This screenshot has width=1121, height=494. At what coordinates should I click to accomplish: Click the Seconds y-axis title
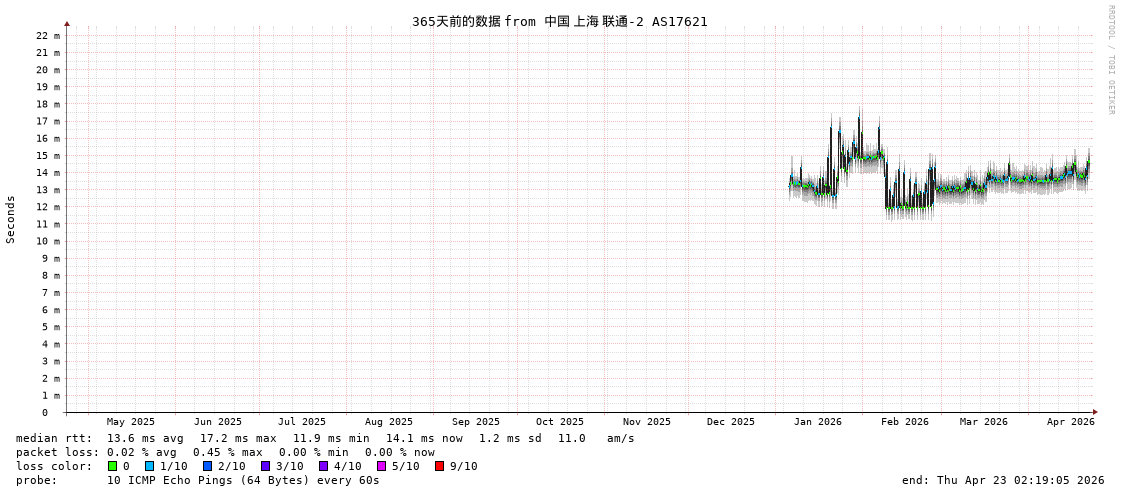coord(11,219)
